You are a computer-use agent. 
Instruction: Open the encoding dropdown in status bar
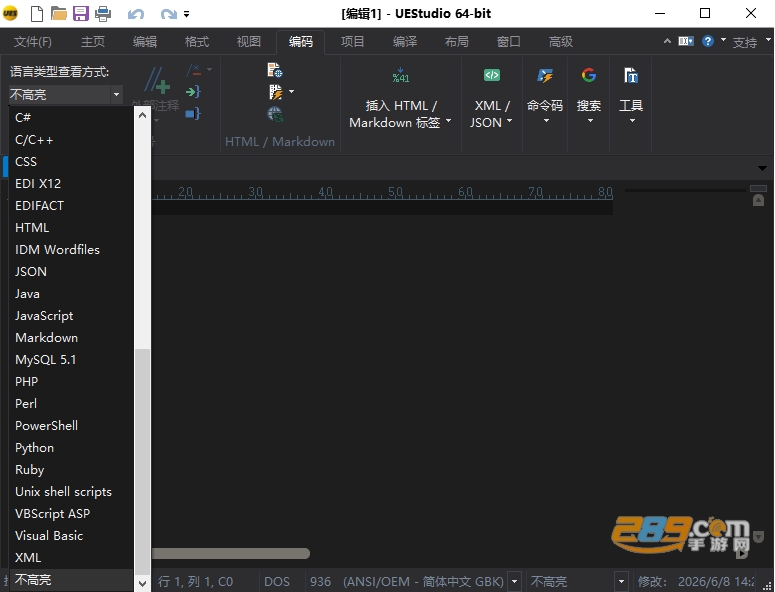point(515,582)
